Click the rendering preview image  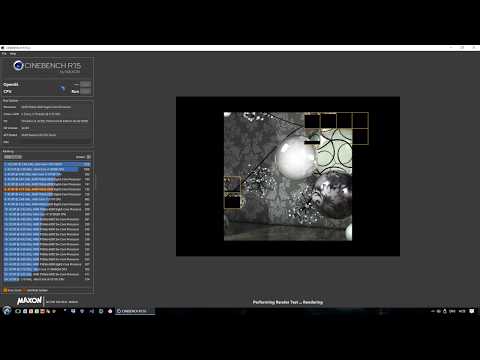288,176
